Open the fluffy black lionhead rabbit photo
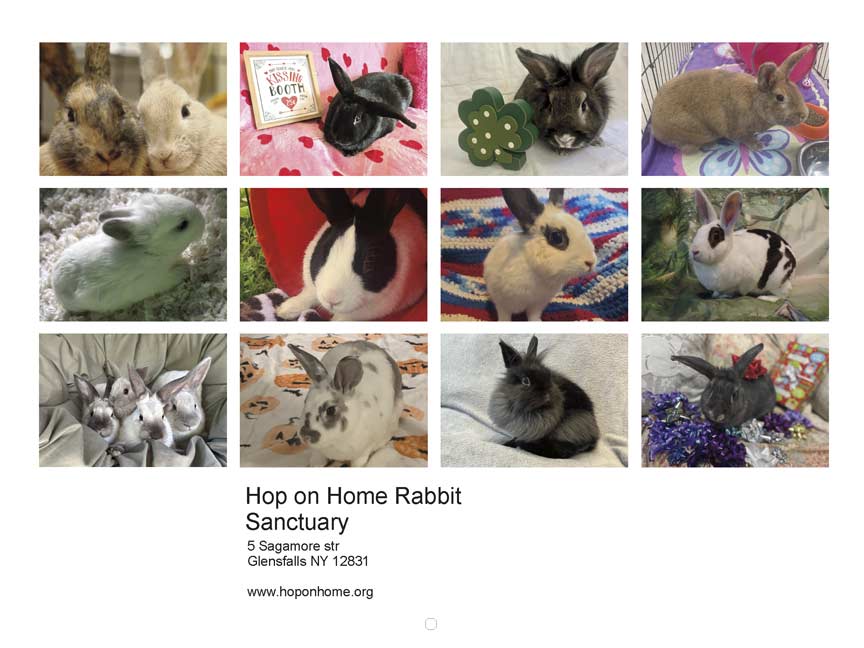 click(x=534, y=400)
